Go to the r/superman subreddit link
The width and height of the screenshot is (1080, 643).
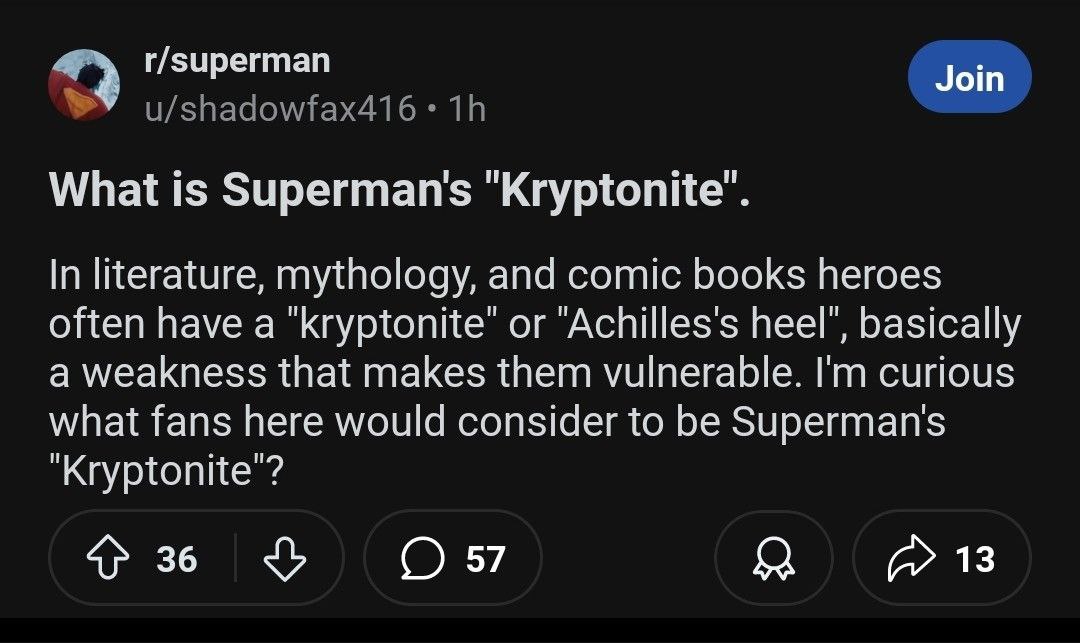236,60
